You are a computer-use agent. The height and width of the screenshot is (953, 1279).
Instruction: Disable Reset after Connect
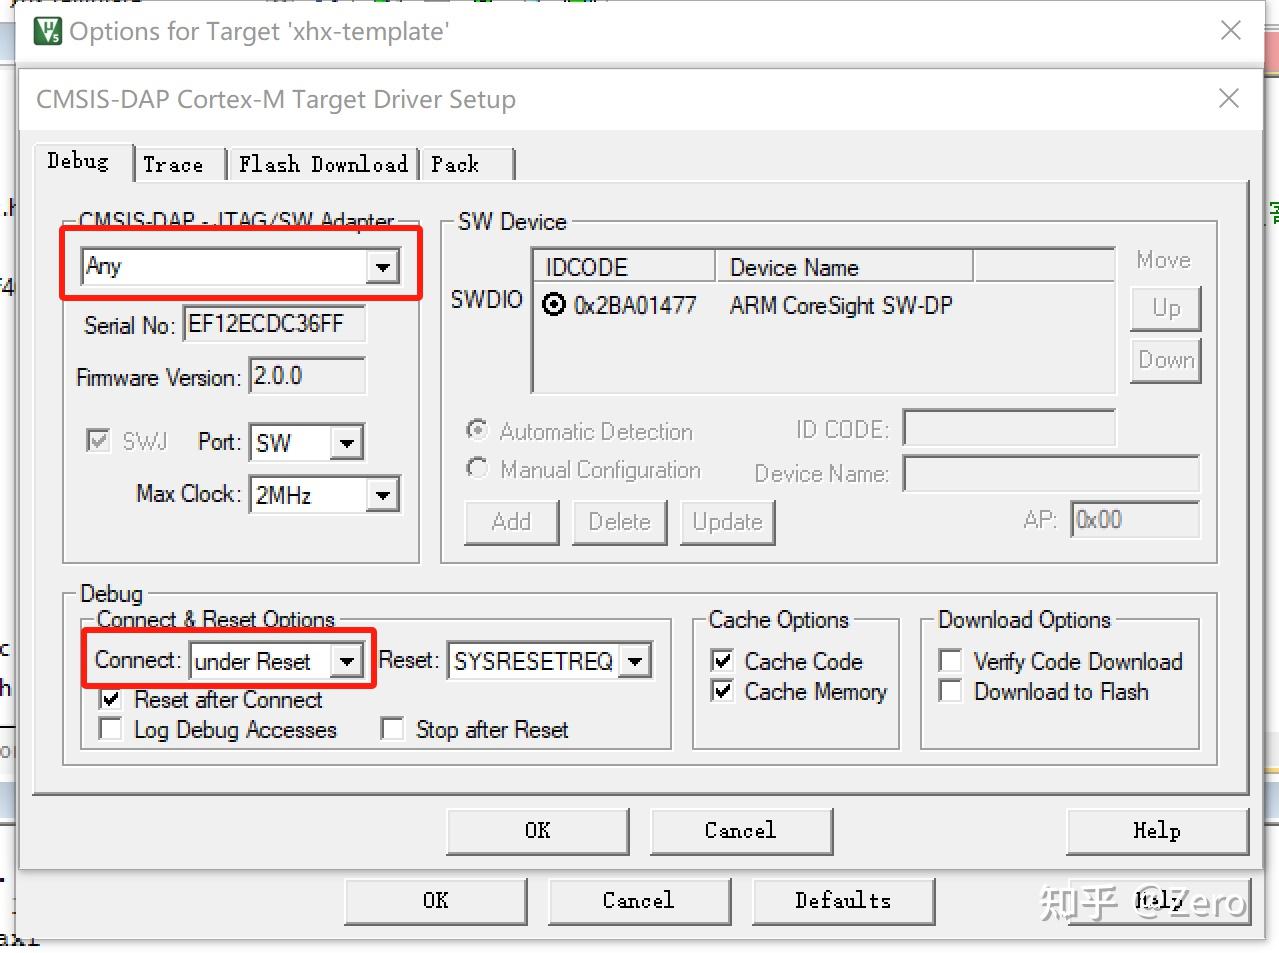coord(111,699)
